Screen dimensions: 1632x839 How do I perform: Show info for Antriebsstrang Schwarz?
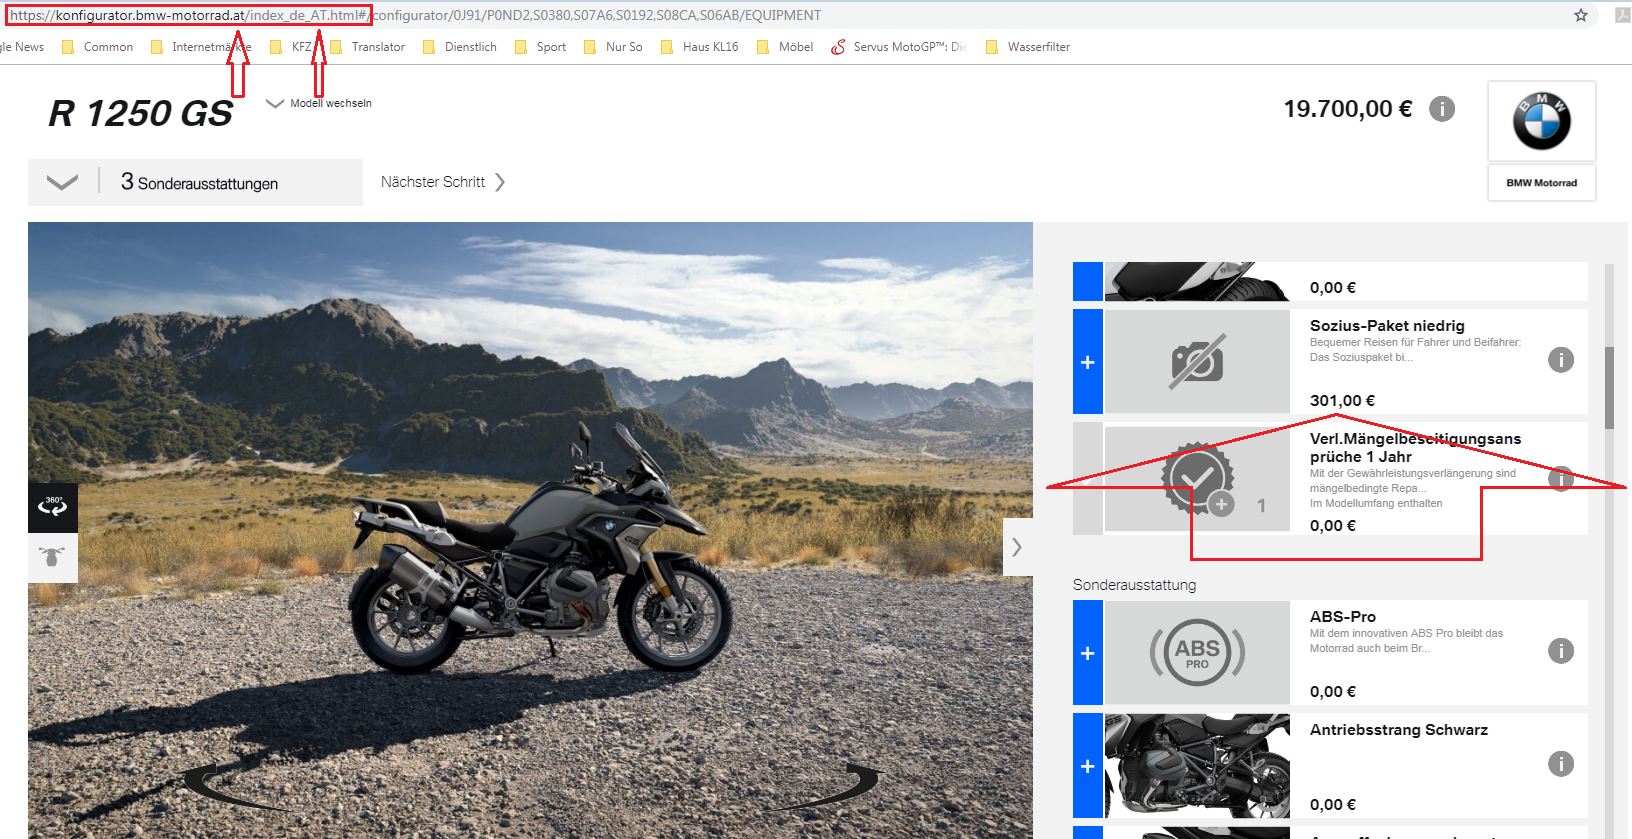1560,764
